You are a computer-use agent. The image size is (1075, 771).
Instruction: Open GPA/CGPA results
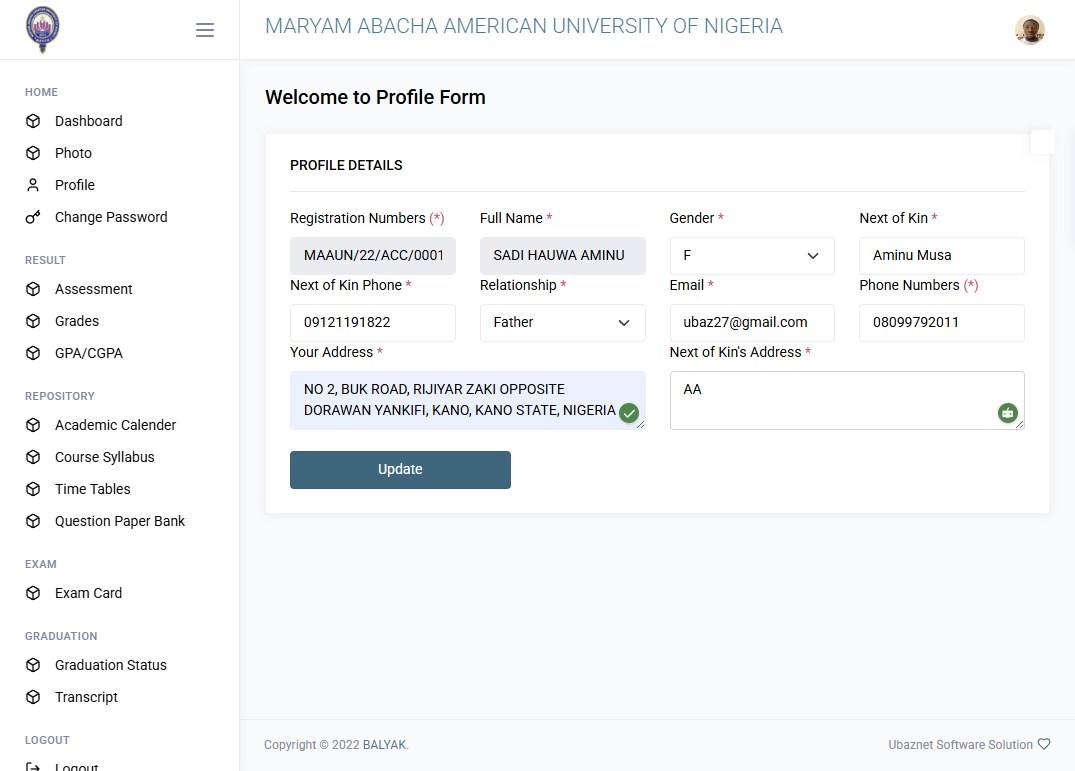(88, 353)
